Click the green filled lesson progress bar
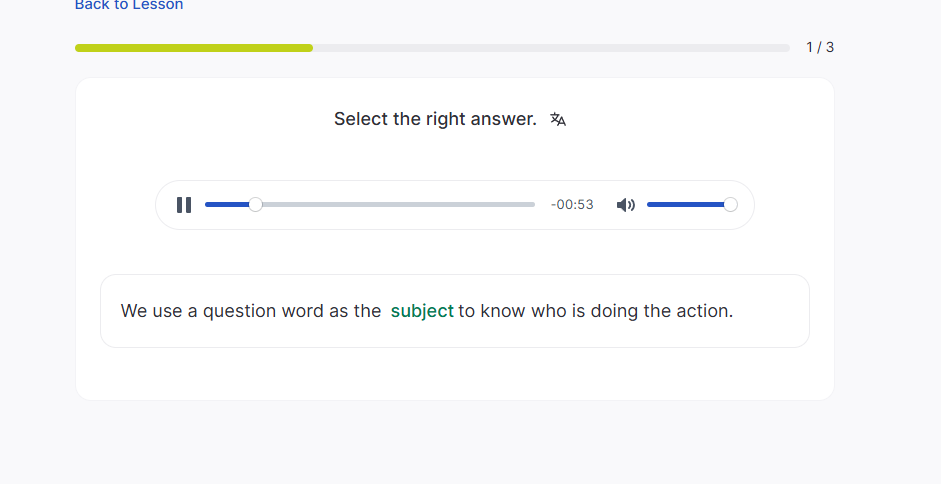The height and width of the screenshot is (484, 941). pos(194,47)
